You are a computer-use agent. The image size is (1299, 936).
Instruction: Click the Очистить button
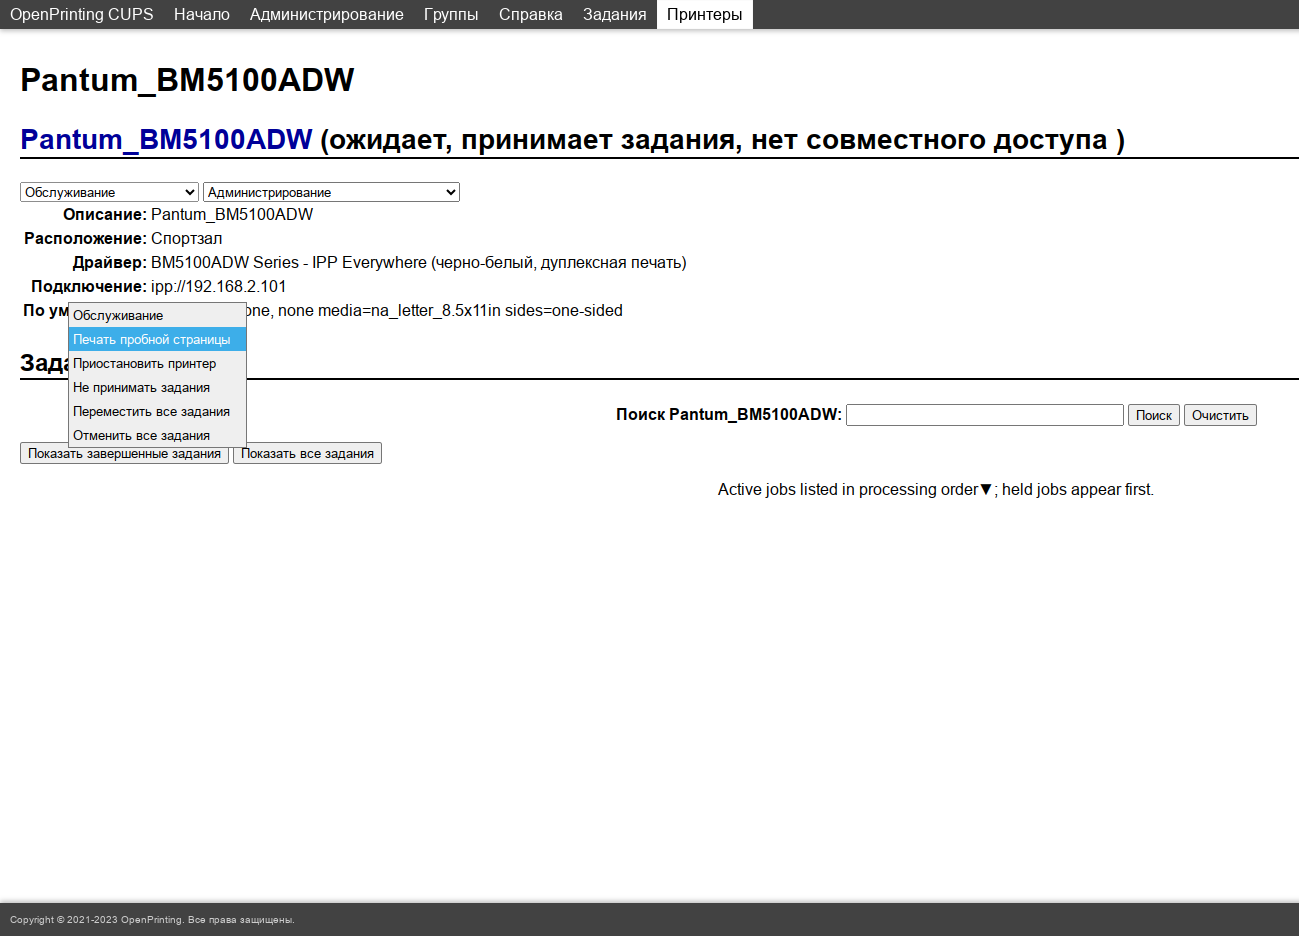pyautogui.click(x=1219, y=415)
